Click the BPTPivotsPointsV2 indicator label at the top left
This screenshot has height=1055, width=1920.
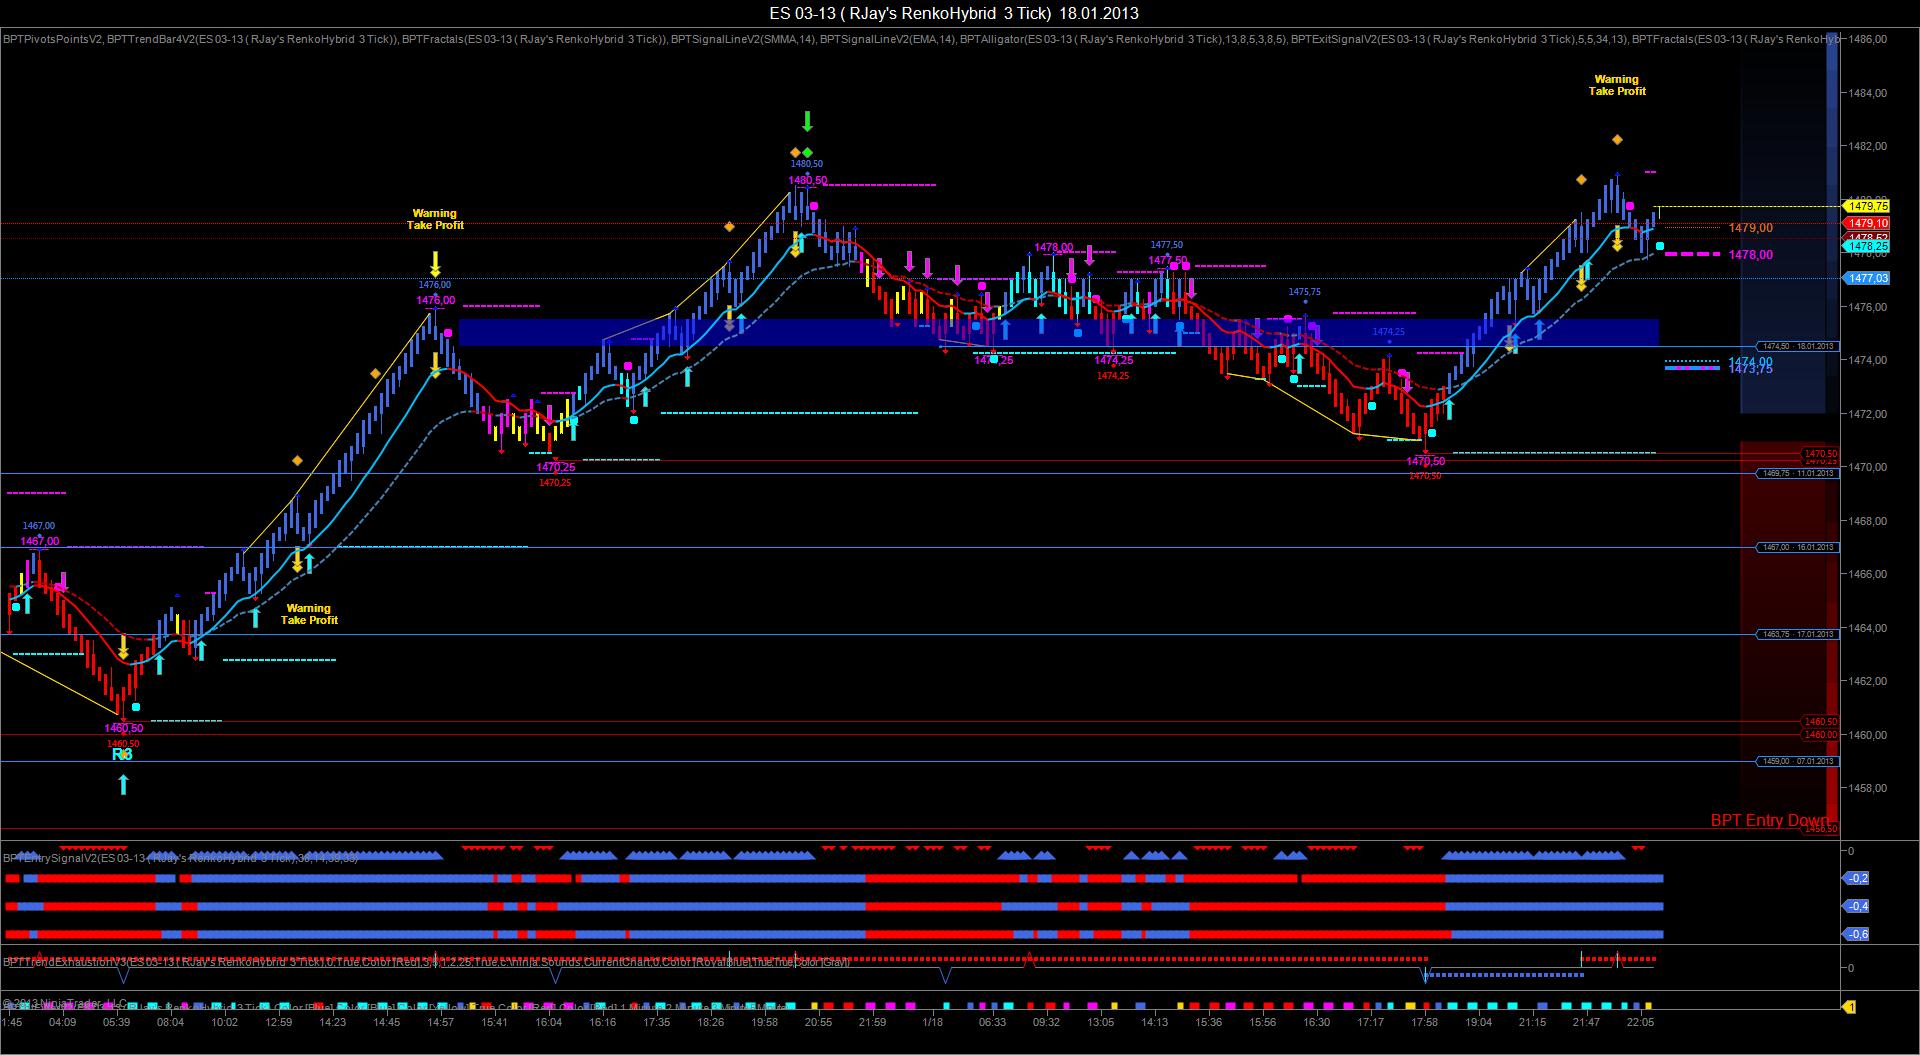pyautogui.click(x=52, y=40)
